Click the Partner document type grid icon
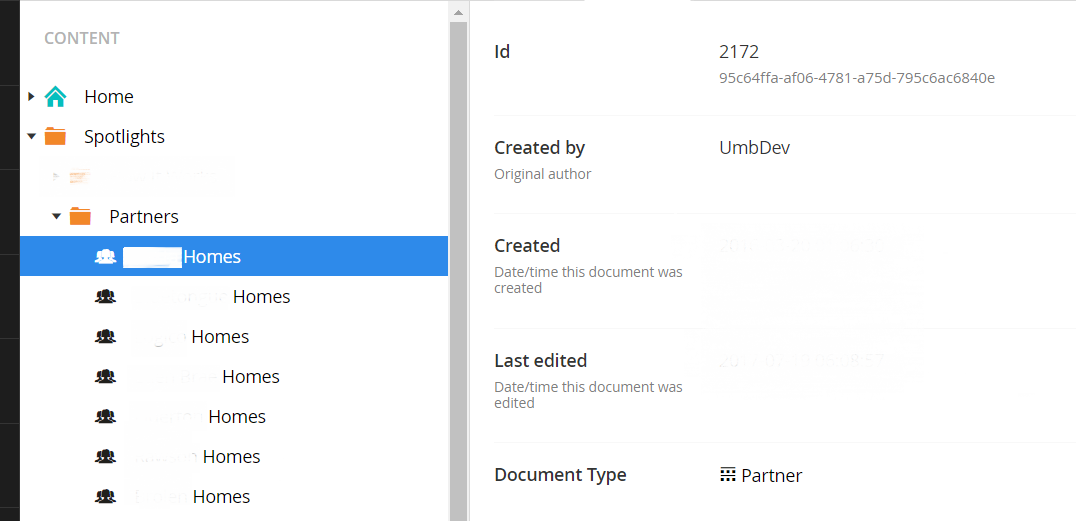Viewport: 1076px width, 521px height. tap(728, 475)
